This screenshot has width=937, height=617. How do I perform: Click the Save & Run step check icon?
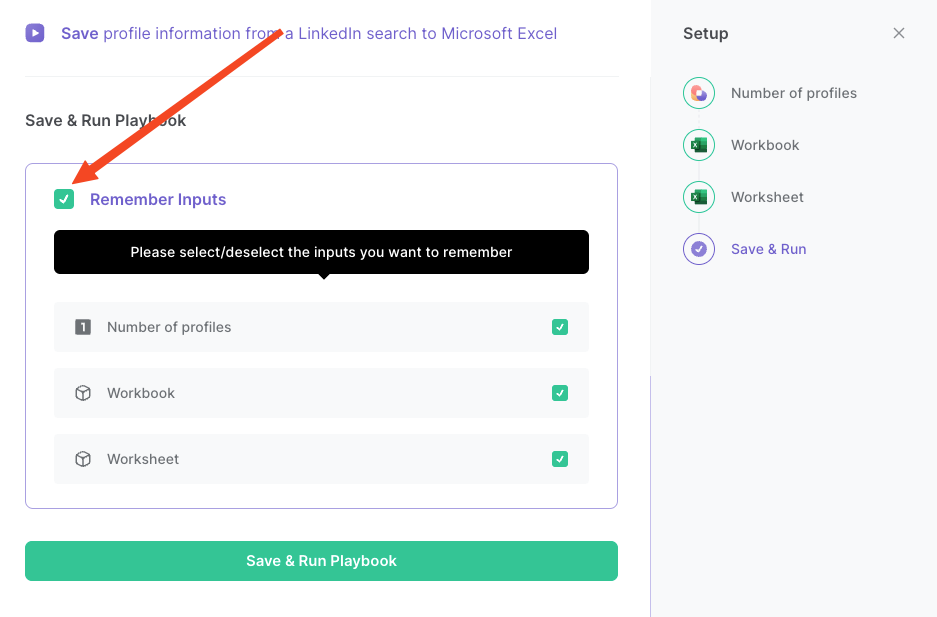[x=699, y=249]
